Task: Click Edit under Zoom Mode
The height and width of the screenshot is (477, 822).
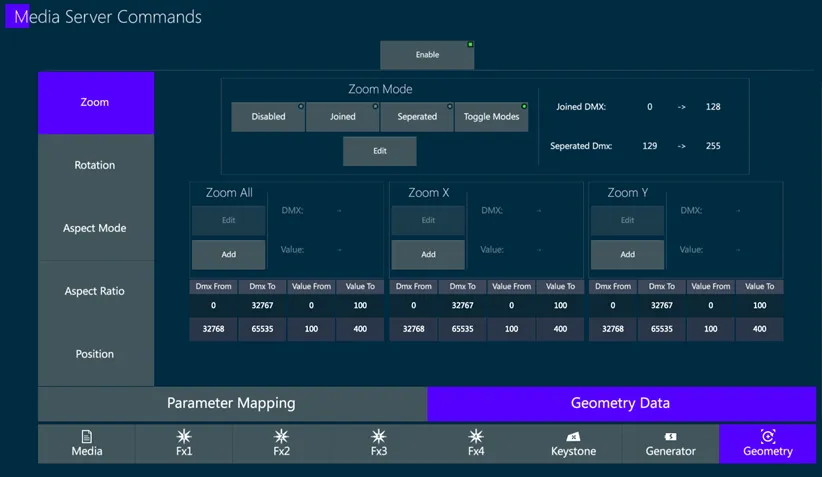Action: pyautogui.click(x=380, y=151)
